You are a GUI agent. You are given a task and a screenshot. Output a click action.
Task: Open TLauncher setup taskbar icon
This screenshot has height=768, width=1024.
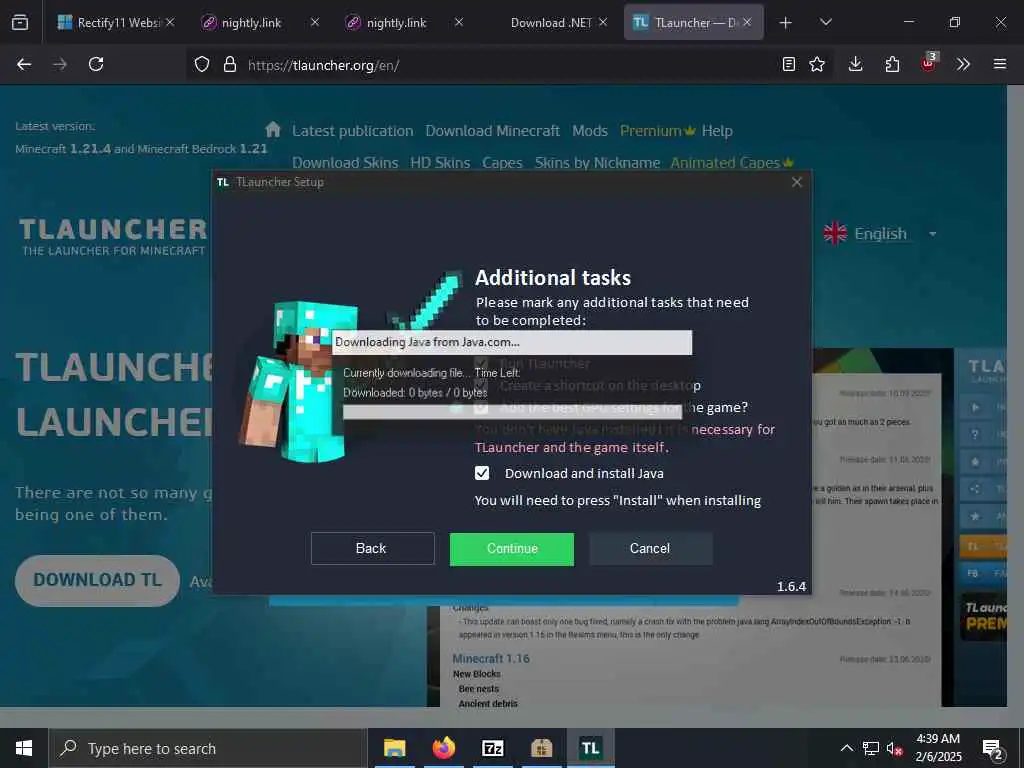590,748
